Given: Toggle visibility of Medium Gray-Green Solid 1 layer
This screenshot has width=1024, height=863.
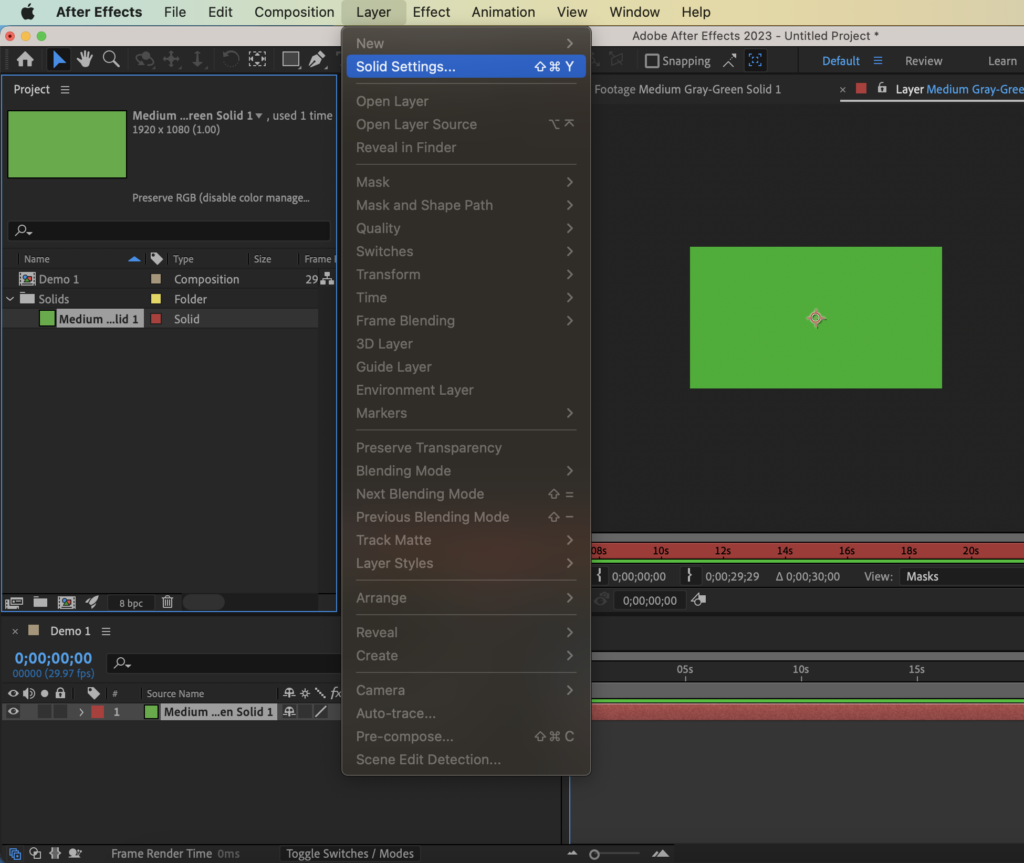Looking at the screenshot, I should click(x=13, y=711).
